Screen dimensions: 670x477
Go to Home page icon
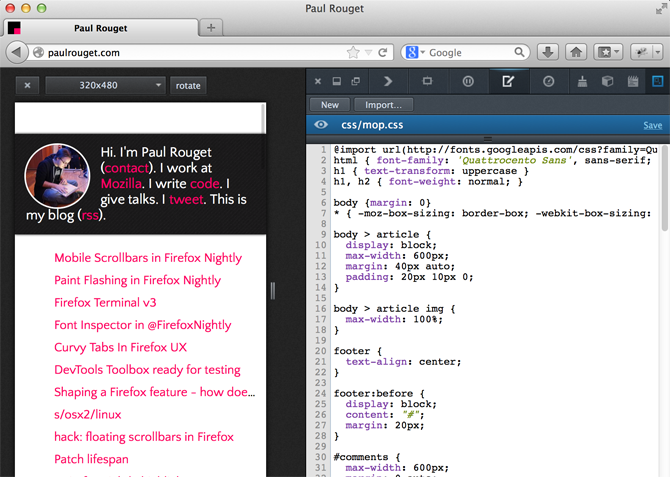point(576,53)
